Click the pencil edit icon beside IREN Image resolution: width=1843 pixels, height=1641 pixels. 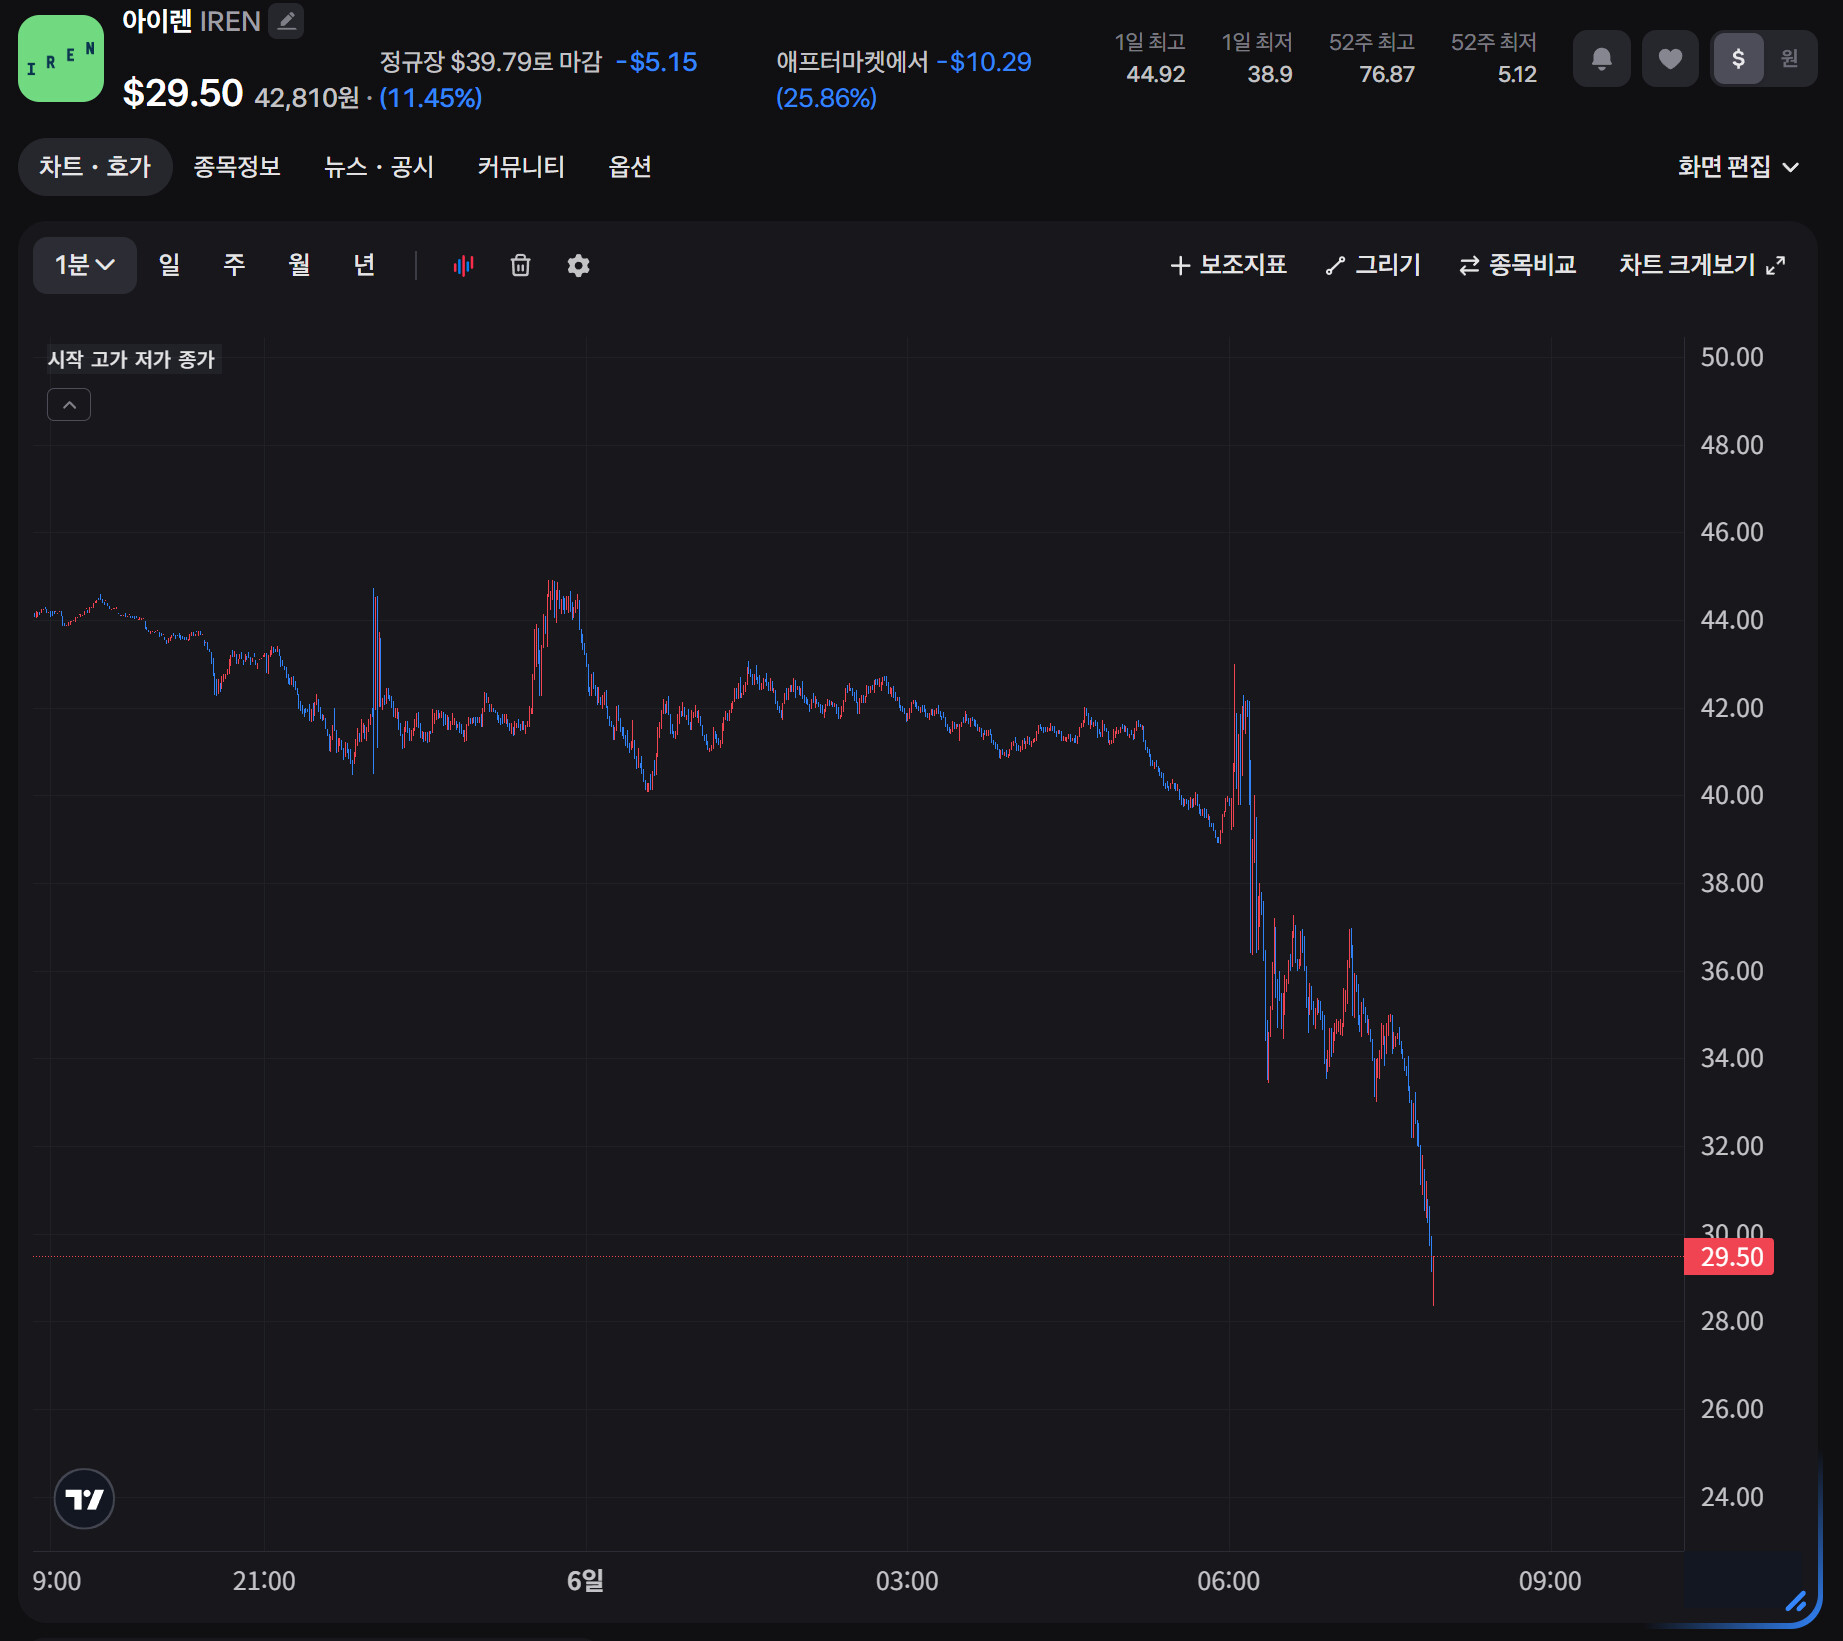(286, 21)
